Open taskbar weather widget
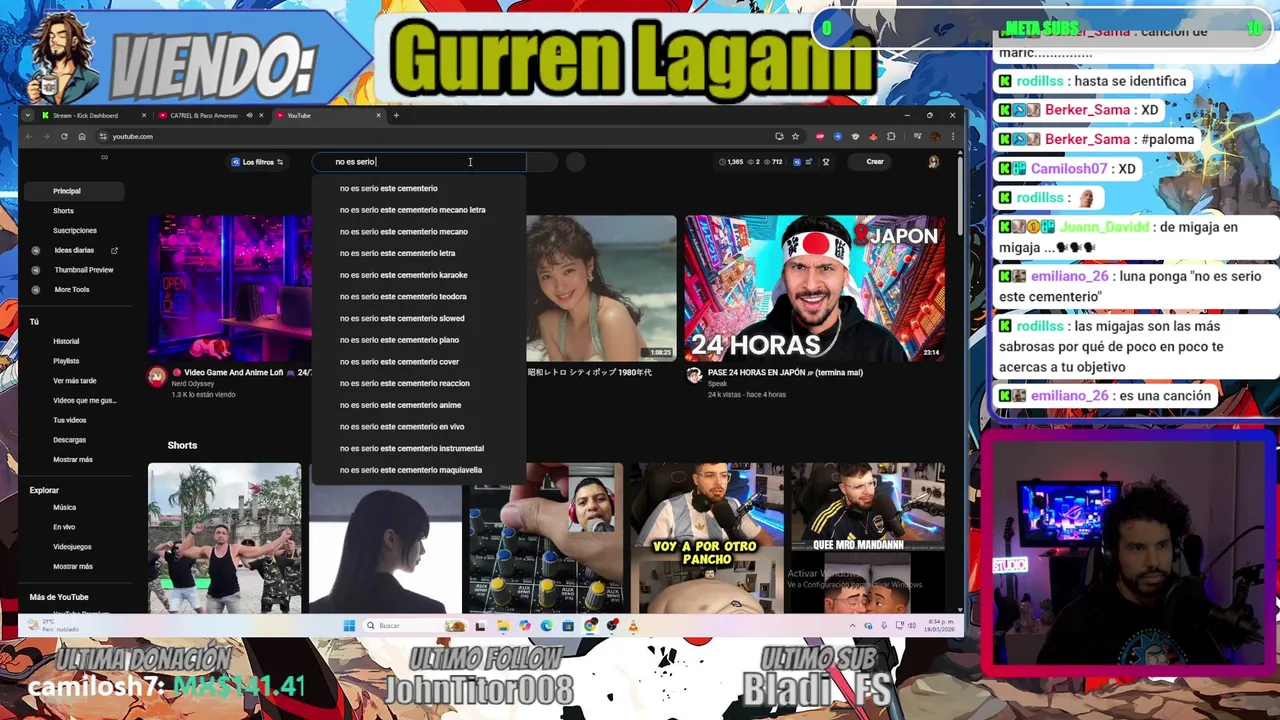The height and width of the screenshot is (720, 1280). [55, 626]
